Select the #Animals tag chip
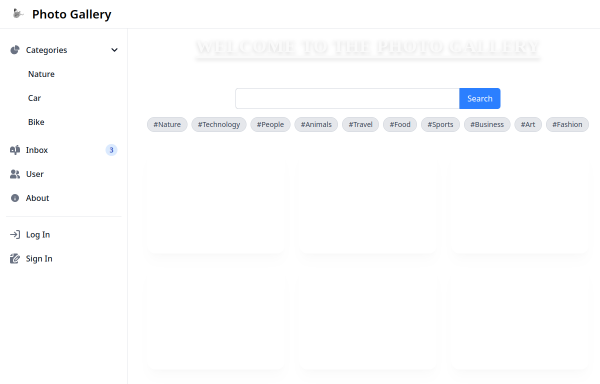 click(x=316, y=124)
